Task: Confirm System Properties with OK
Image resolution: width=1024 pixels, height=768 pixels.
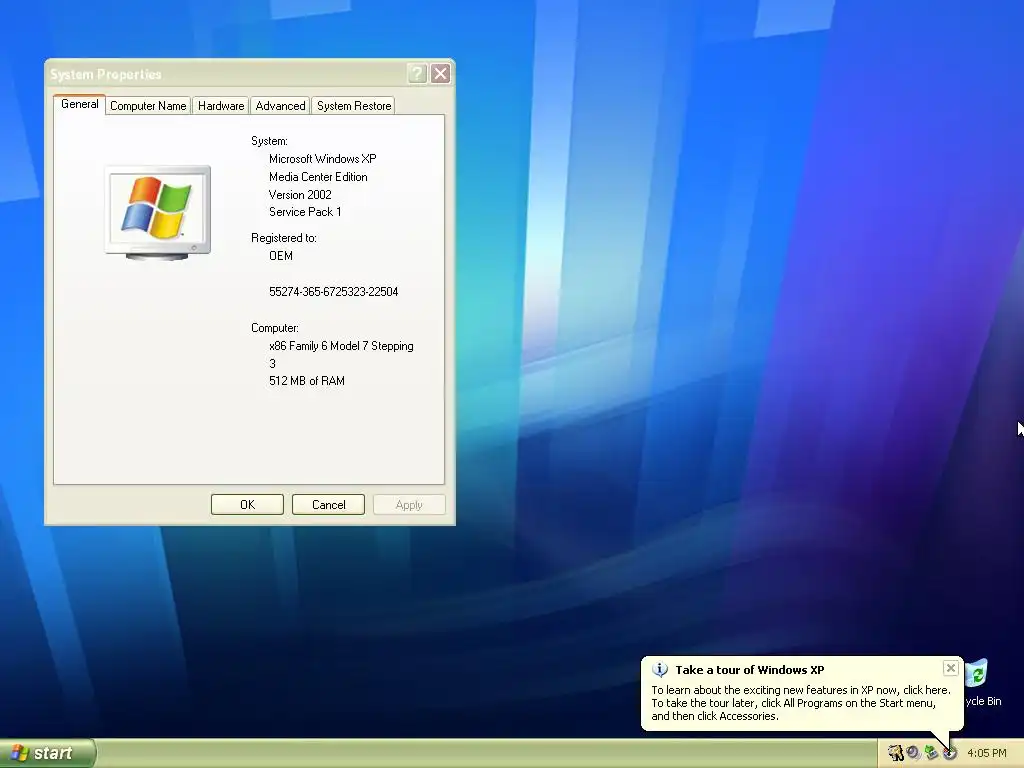Action: 248,505
